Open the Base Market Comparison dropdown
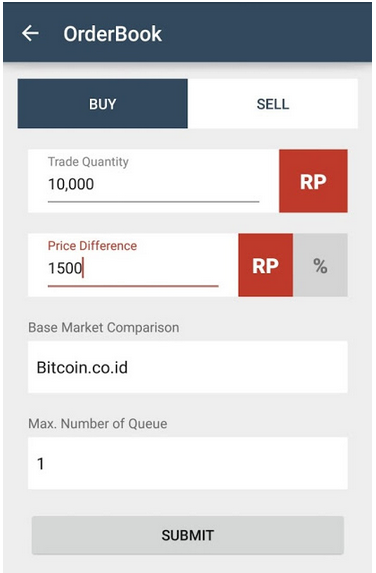376x573 pixels. click(188, 367)
